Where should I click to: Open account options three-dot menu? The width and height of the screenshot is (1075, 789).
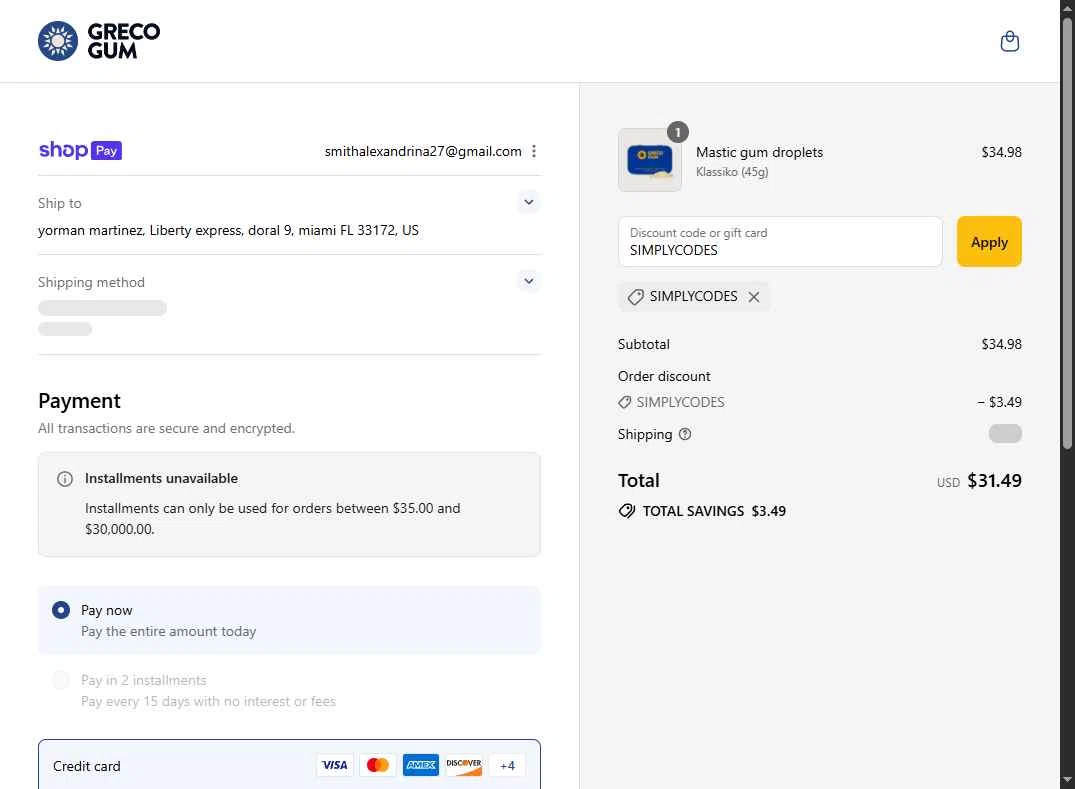[x=534, y=151]
